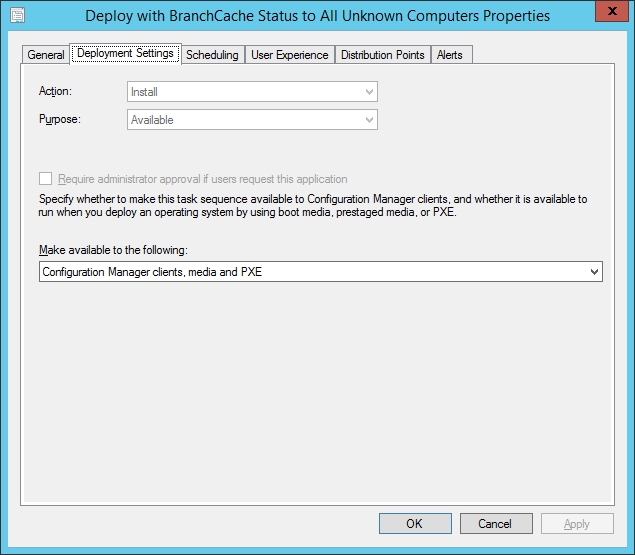
Task: Switch to the Alerts tab
Action: point(450,55)
